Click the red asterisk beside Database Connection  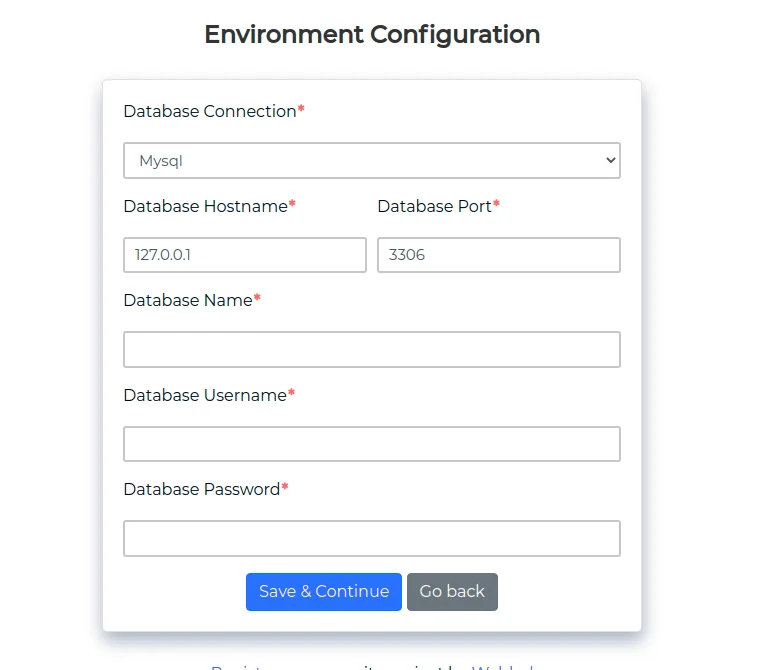point(301,110)
